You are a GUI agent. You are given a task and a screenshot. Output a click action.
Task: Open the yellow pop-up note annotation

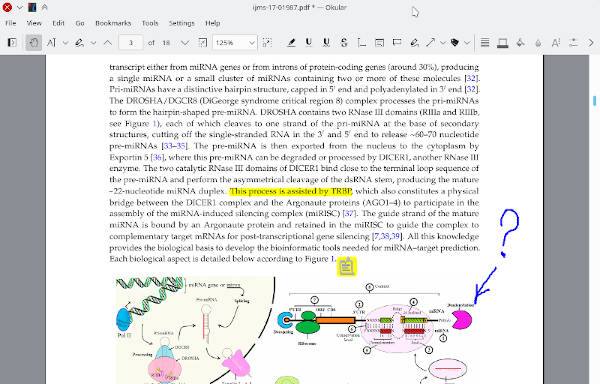point(347,266)
